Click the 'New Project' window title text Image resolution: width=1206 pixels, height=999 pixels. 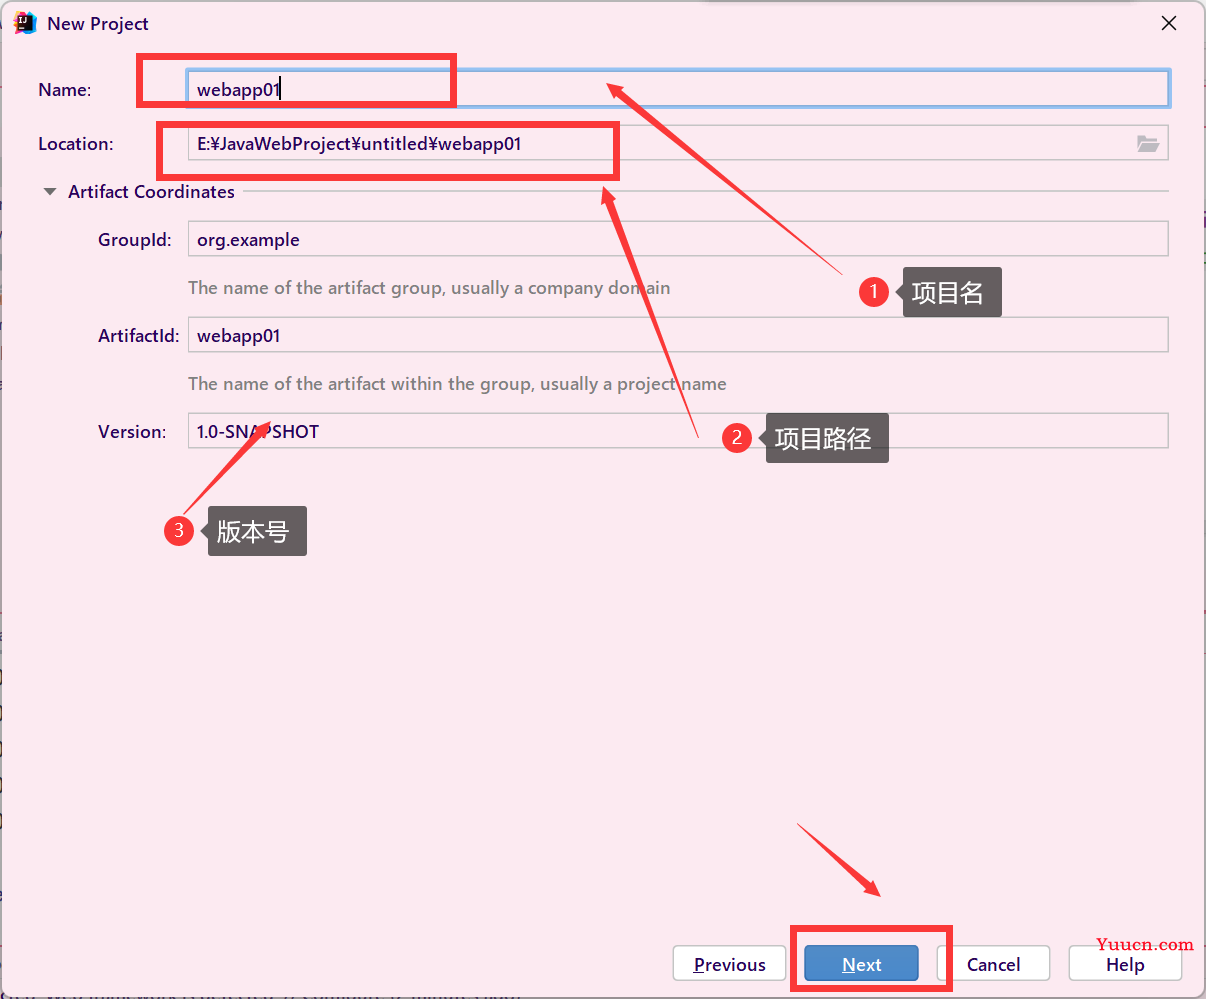(x=98, y=24)
